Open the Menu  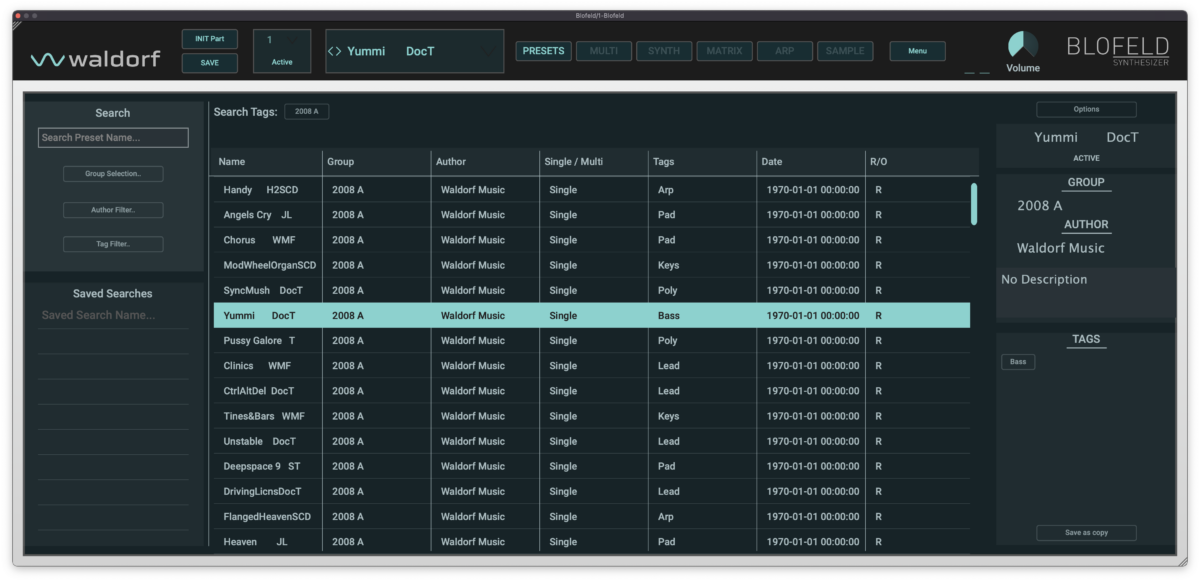tap(917, 50)
